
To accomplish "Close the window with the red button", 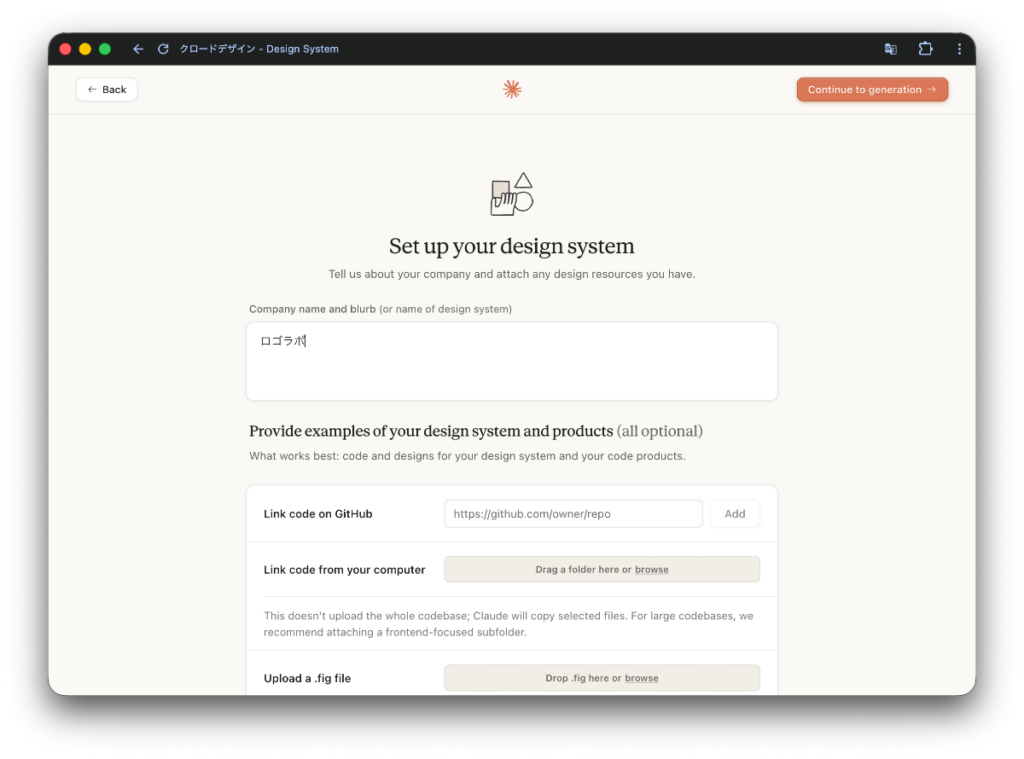I will coord(65,49).
